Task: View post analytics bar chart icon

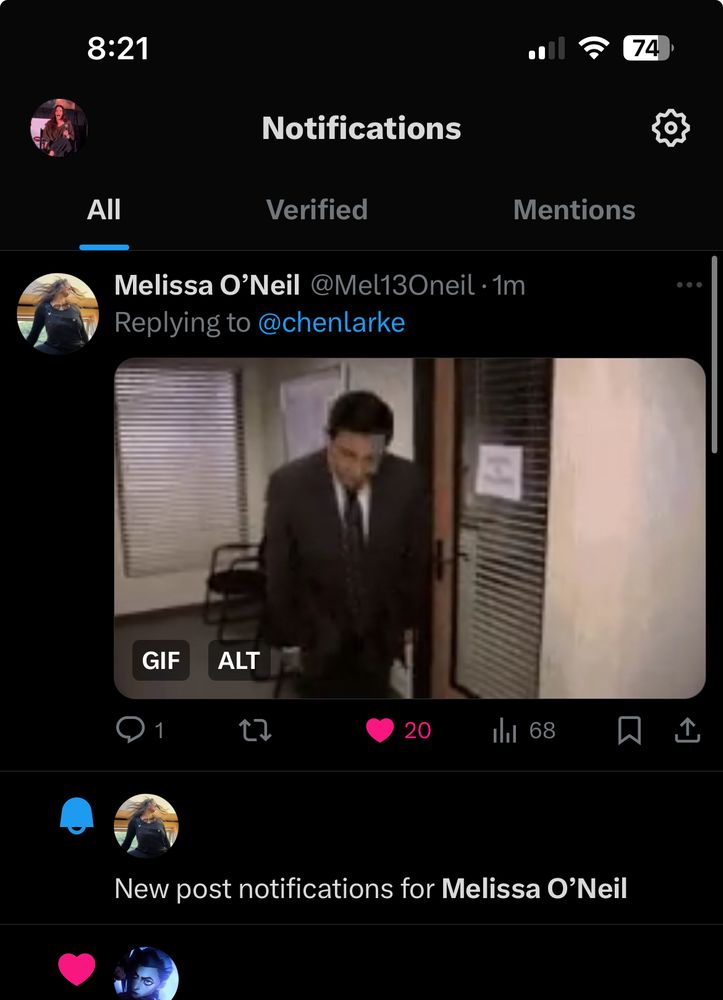Action: click(504, 731)
